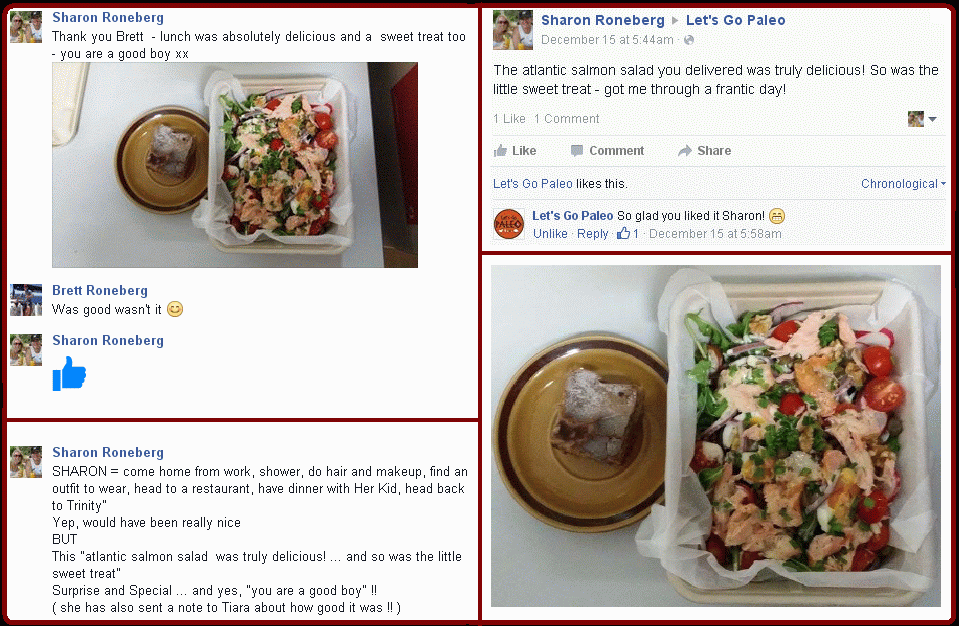Open Let's Go Paleo page link in header
The height and width of the screenshot is (626, 959).
click(x=735, y=20)
